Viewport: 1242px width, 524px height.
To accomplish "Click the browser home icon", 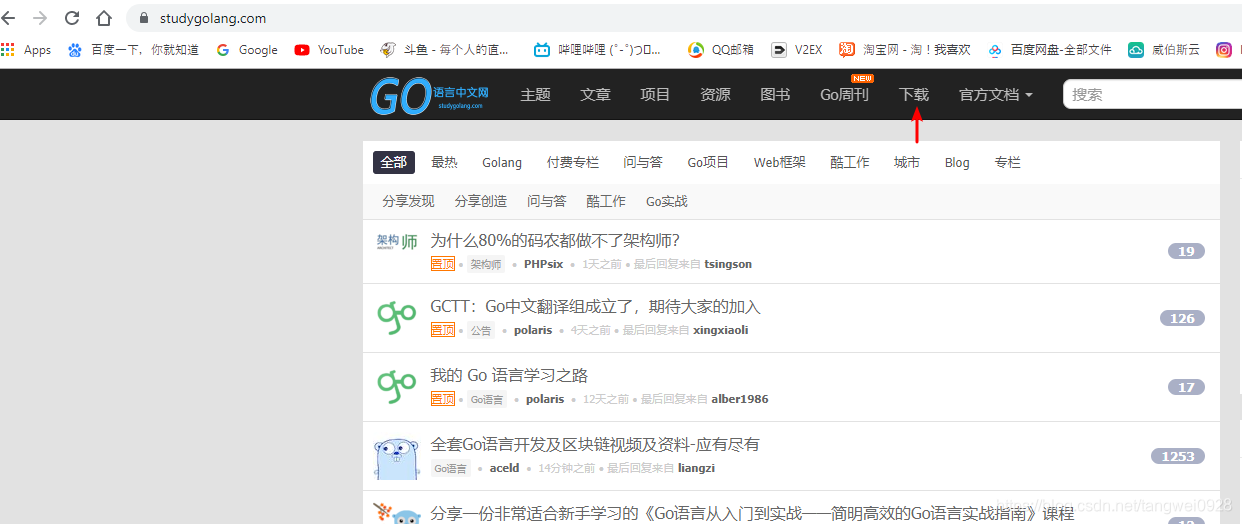I will [104, 18].
